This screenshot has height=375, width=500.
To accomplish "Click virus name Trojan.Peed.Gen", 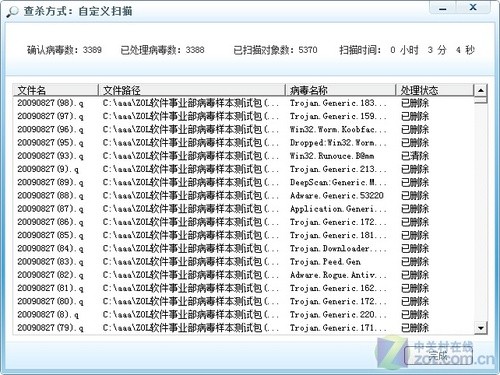I will click(325, 262).
